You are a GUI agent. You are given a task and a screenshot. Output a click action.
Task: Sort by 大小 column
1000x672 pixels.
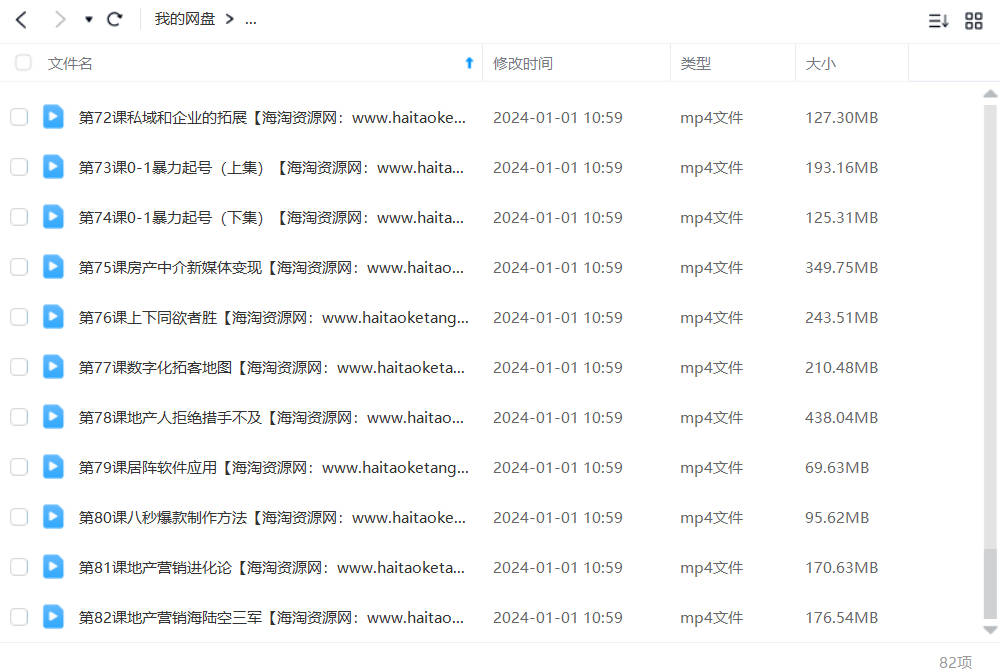click(x=820, y=63)
